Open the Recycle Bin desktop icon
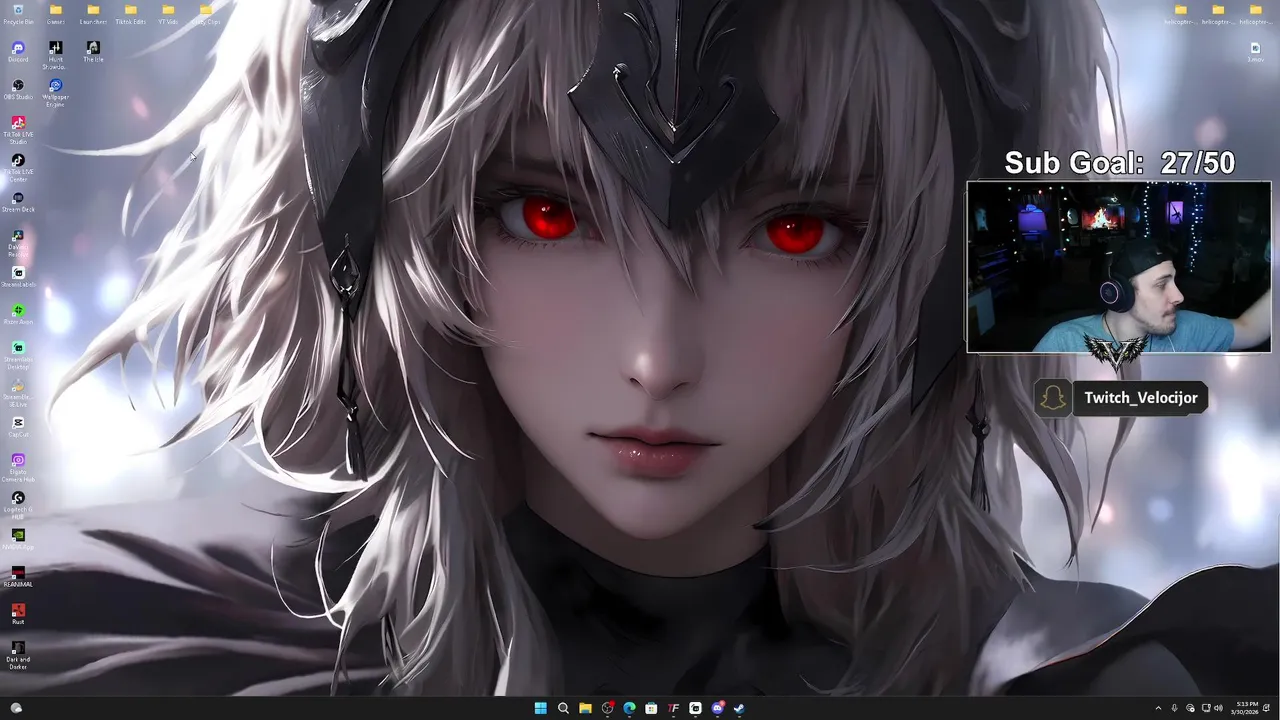 coord(18,14)
